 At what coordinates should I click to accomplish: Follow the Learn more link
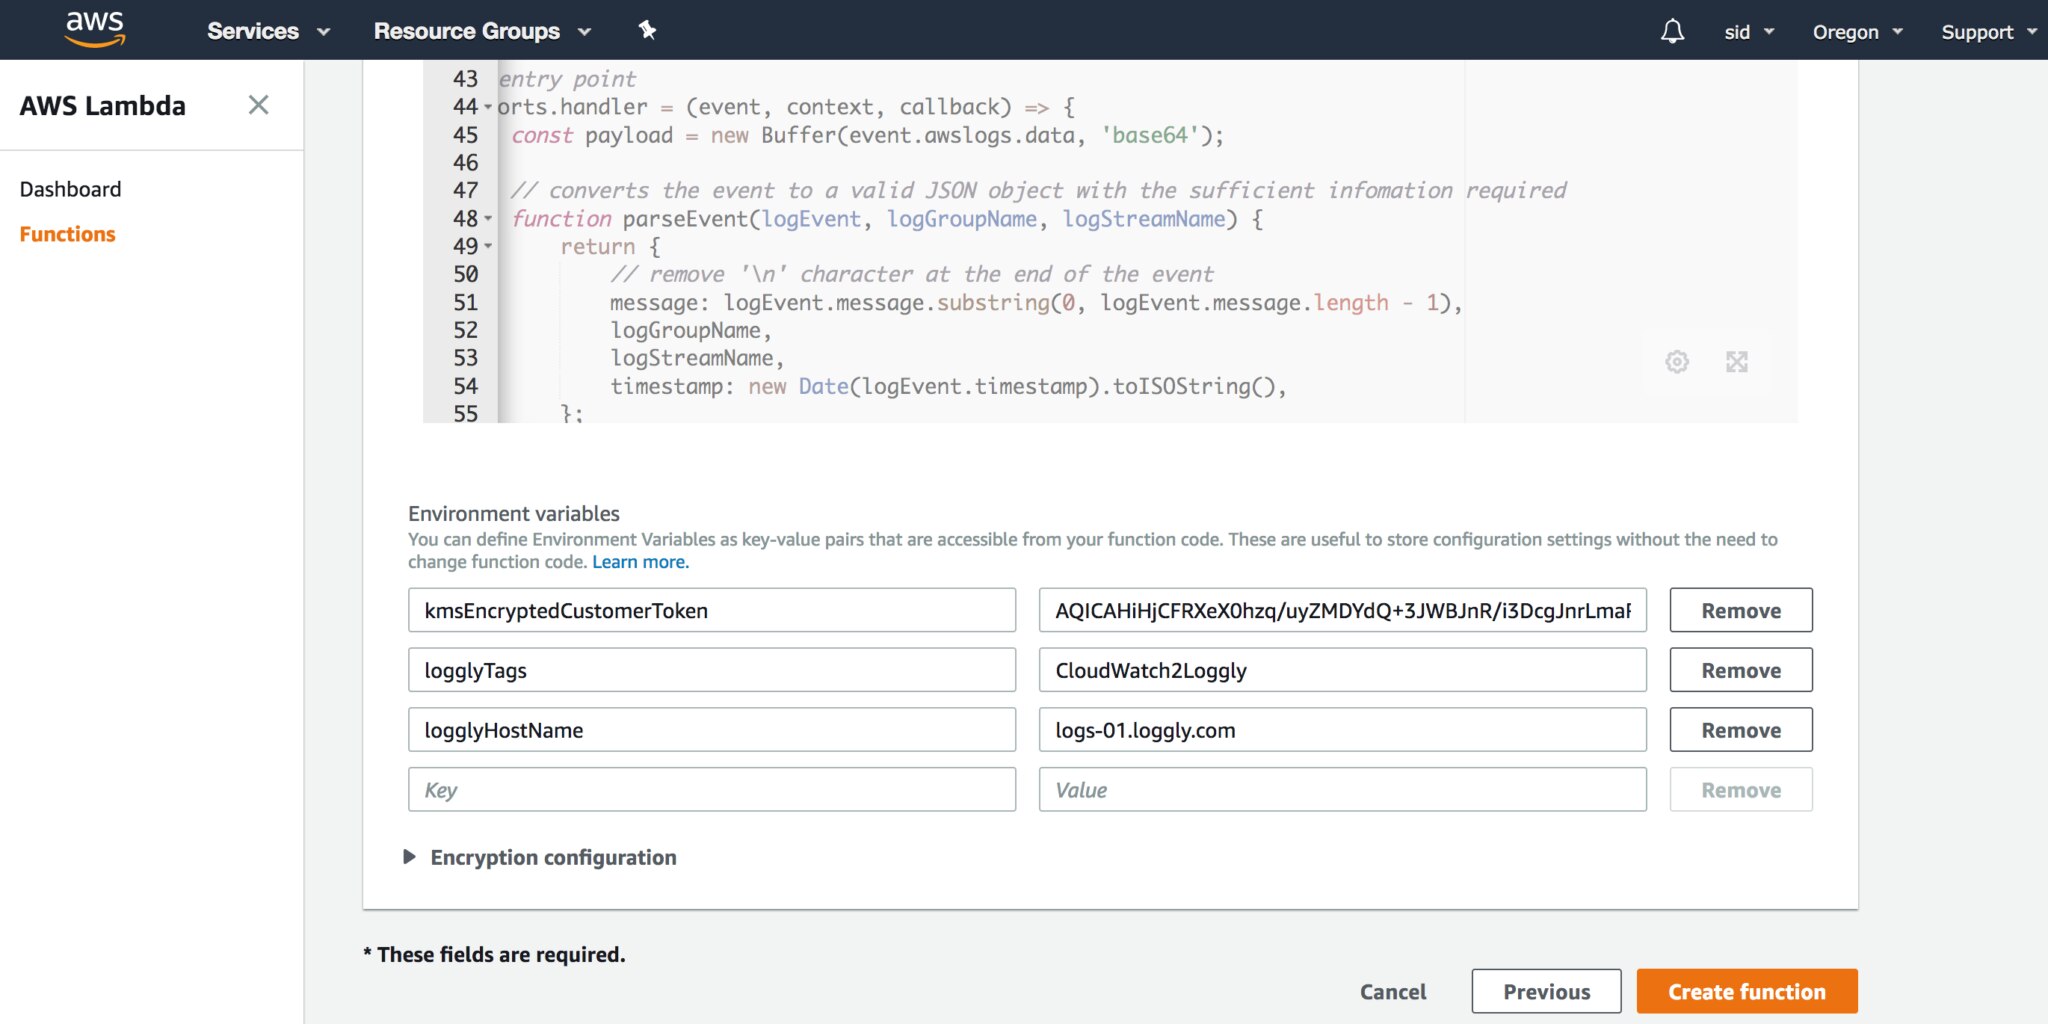point(640,562)
